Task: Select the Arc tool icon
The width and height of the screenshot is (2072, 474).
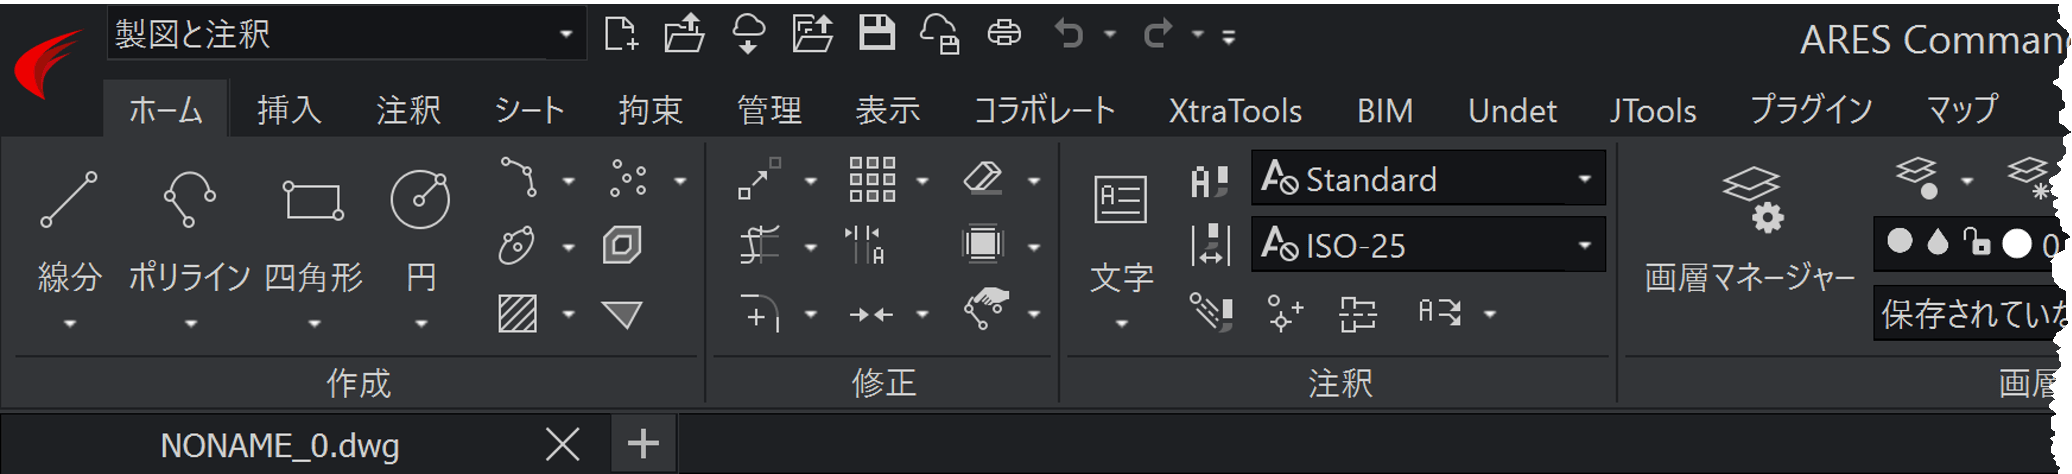Action: [519, 178]
